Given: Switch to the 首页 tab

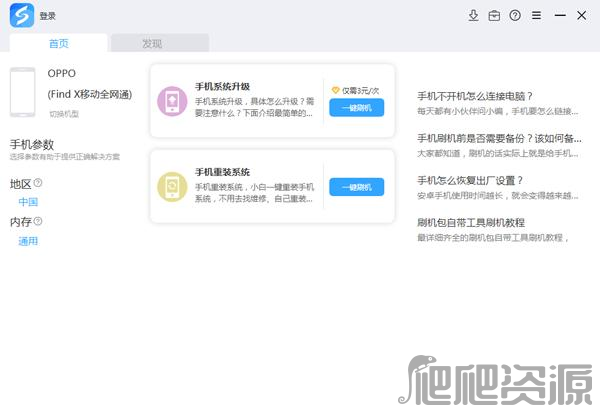Looking at the screenshot, I should pos(59,43).
